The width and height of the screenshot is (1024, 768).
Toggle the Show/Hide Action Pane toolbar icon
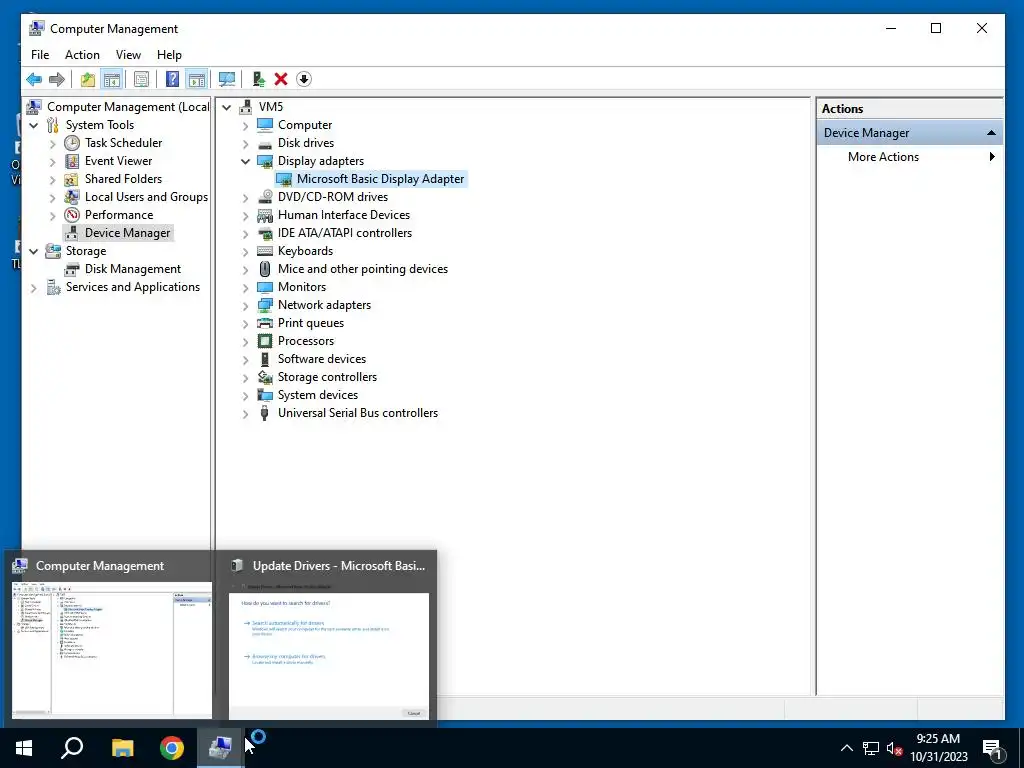[x=197, y=80]
